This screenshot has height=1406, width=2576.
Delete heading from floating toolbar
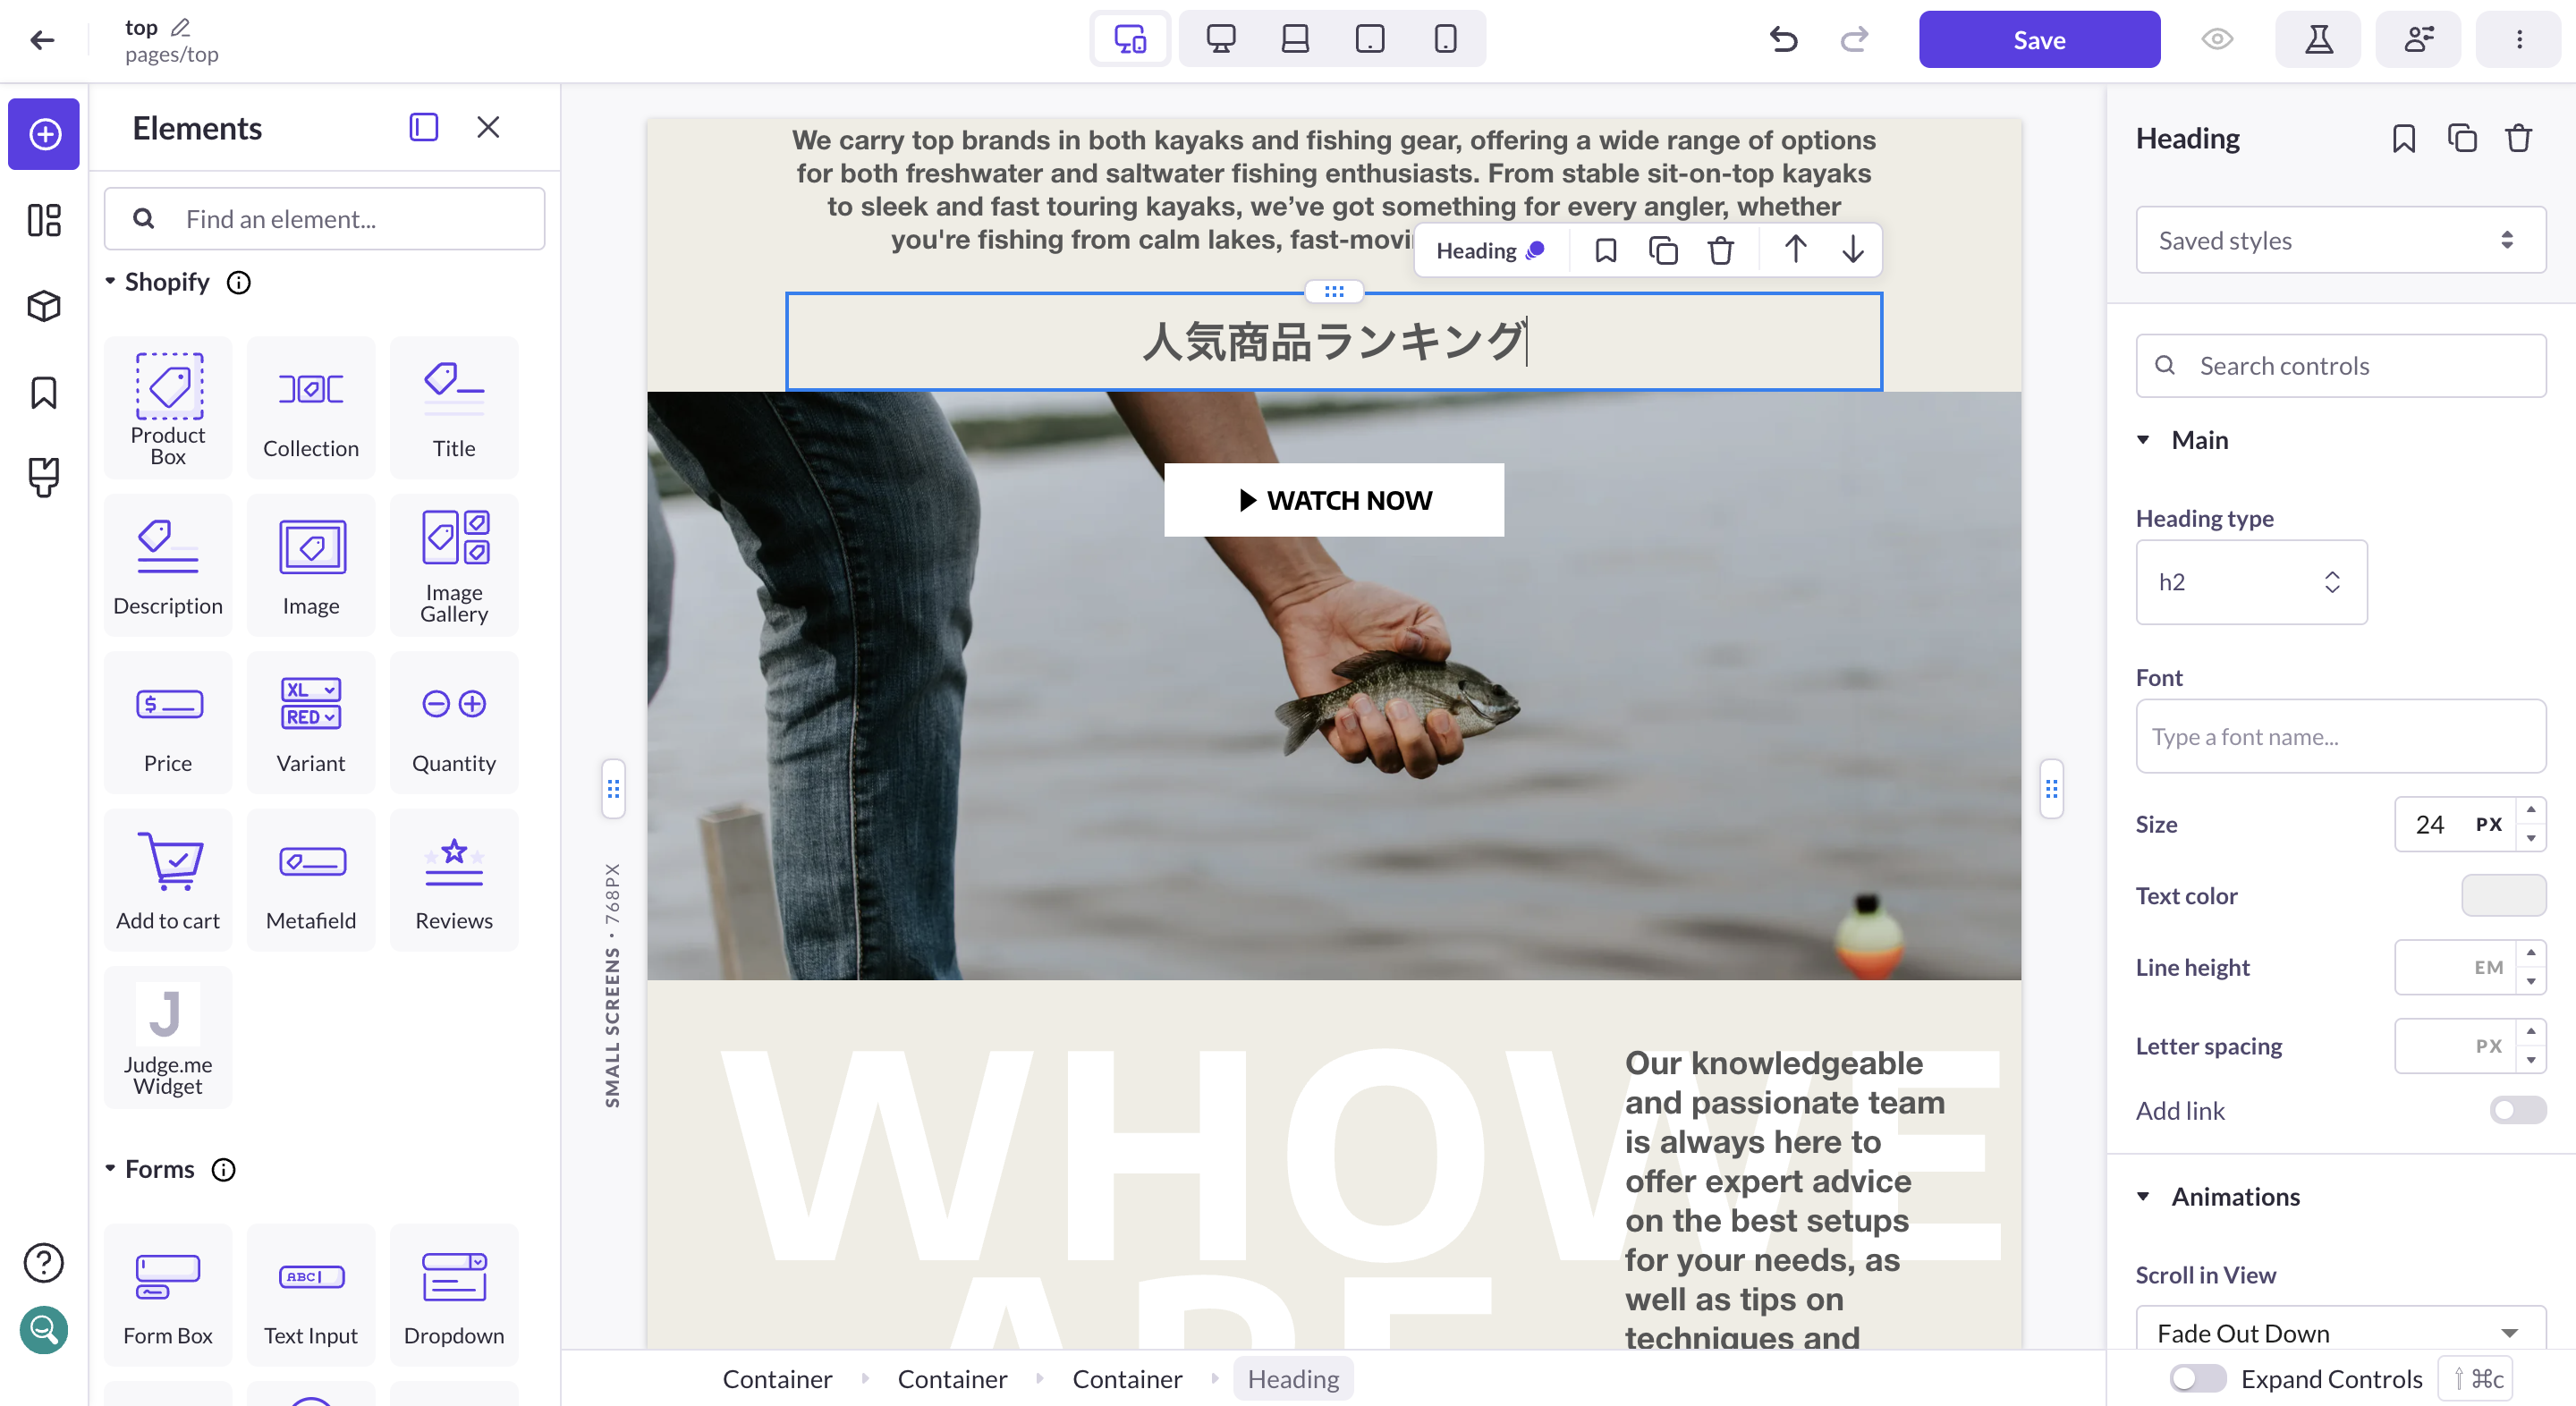(1720, 250)
